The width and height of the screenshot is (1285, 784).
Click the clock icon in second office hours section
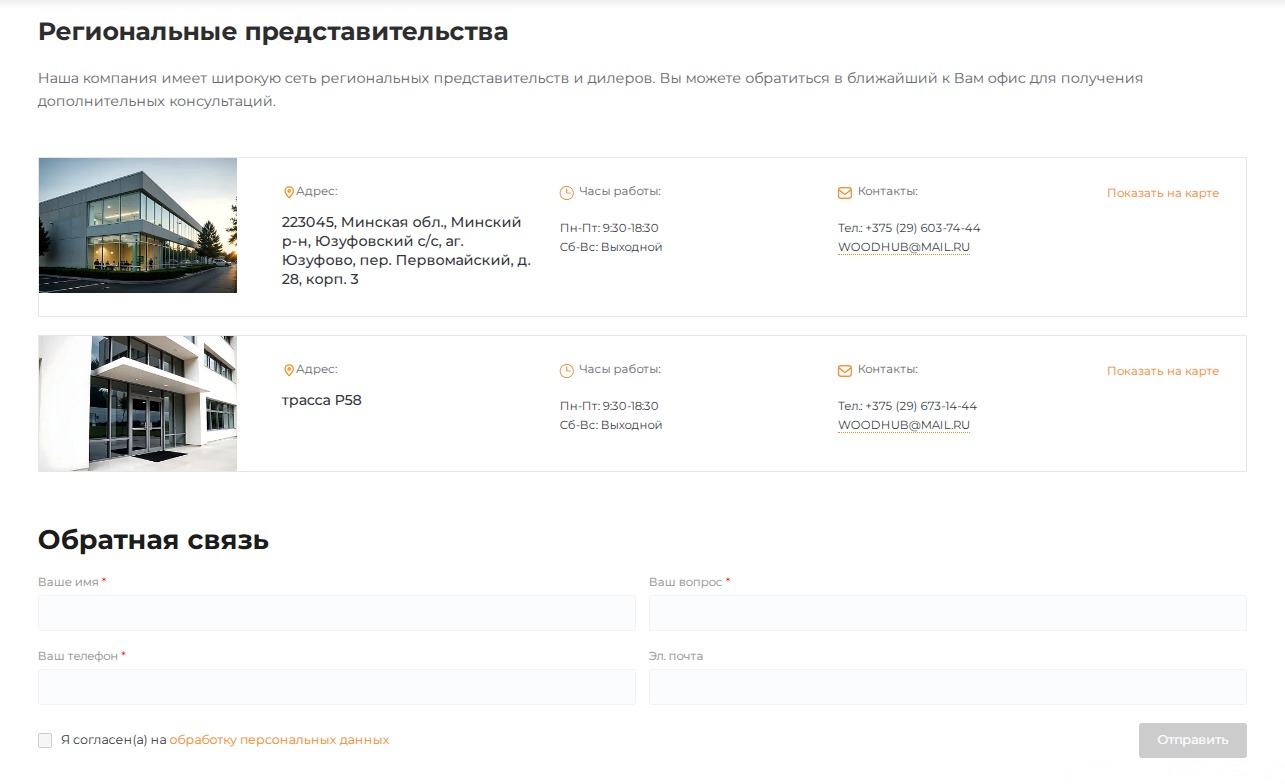(x=565, y=369)
